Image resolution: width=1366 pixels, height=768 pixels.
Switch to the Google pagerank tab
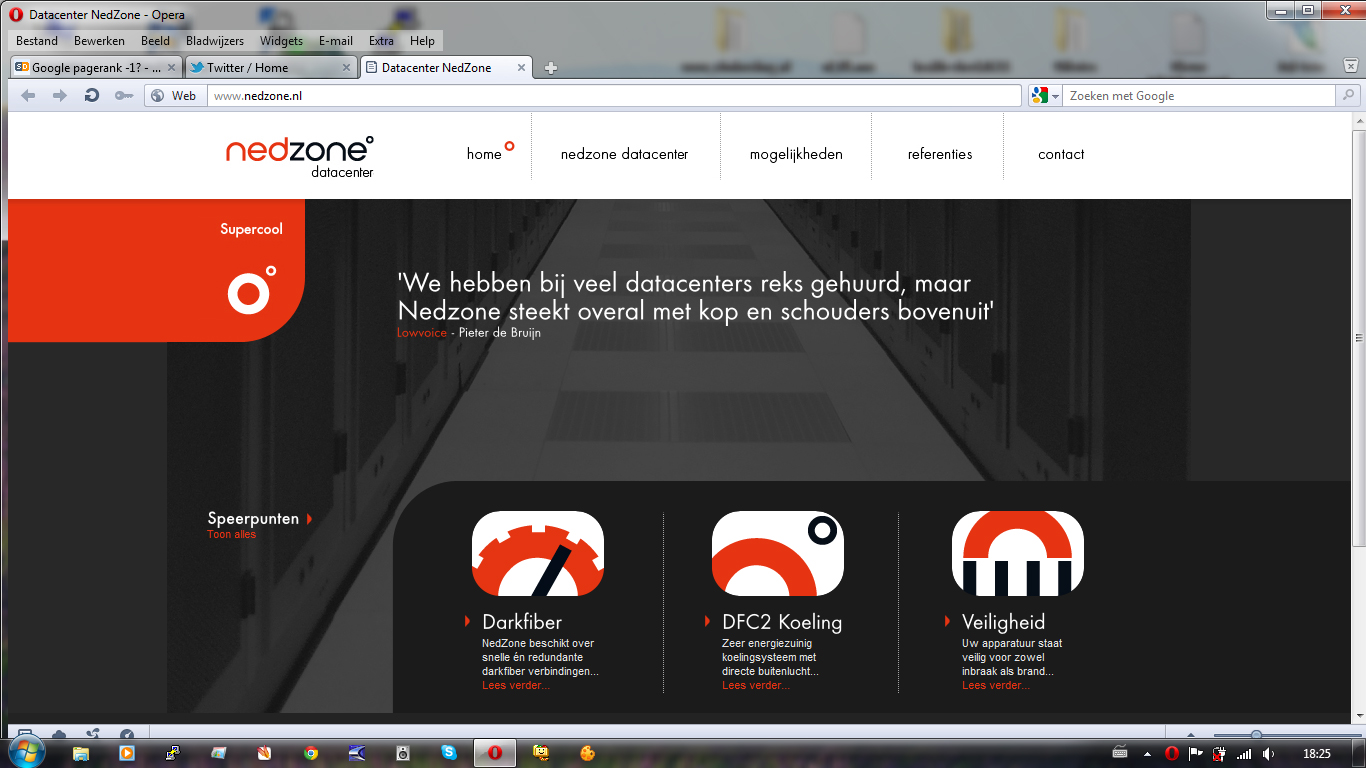[x=96, y=68]
